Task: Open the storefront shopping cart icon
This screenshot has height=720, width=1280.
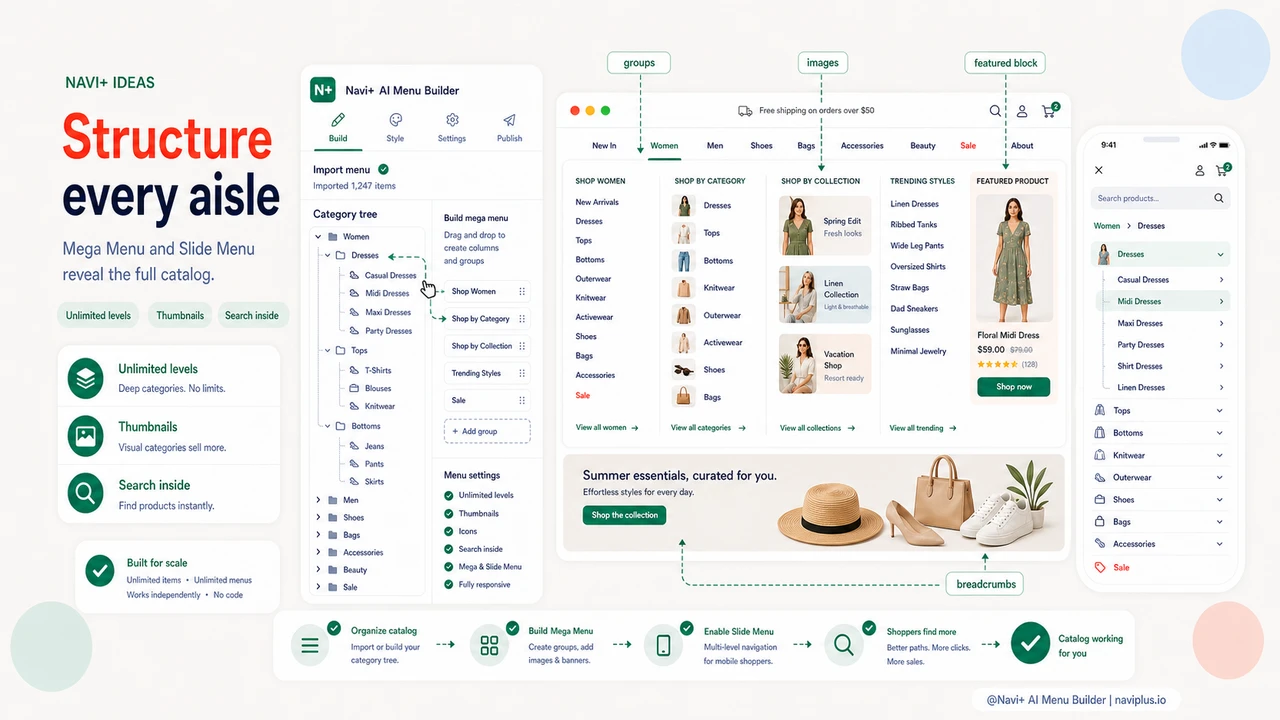Action: coord(1049,110)
